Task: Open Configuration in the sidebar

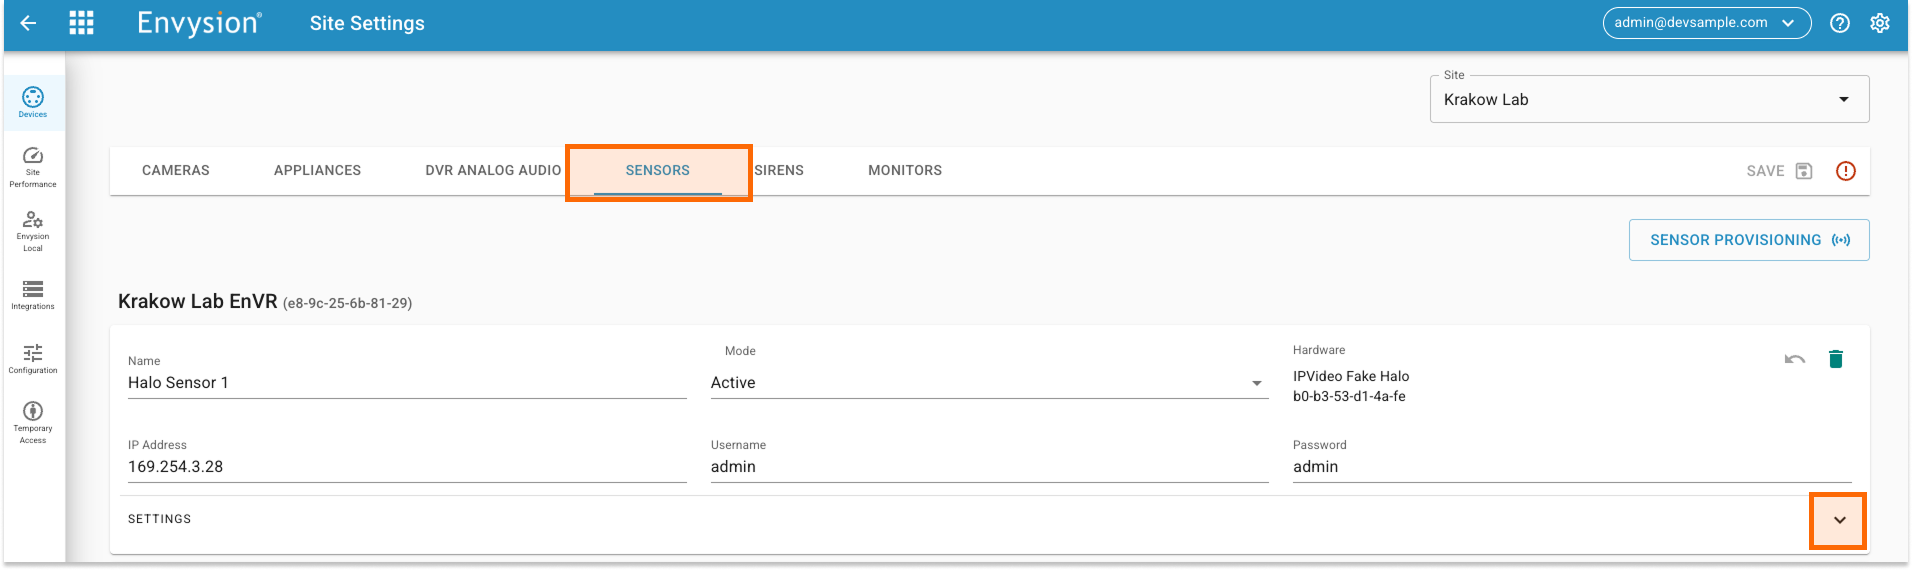Action: (x=33, y=359)
